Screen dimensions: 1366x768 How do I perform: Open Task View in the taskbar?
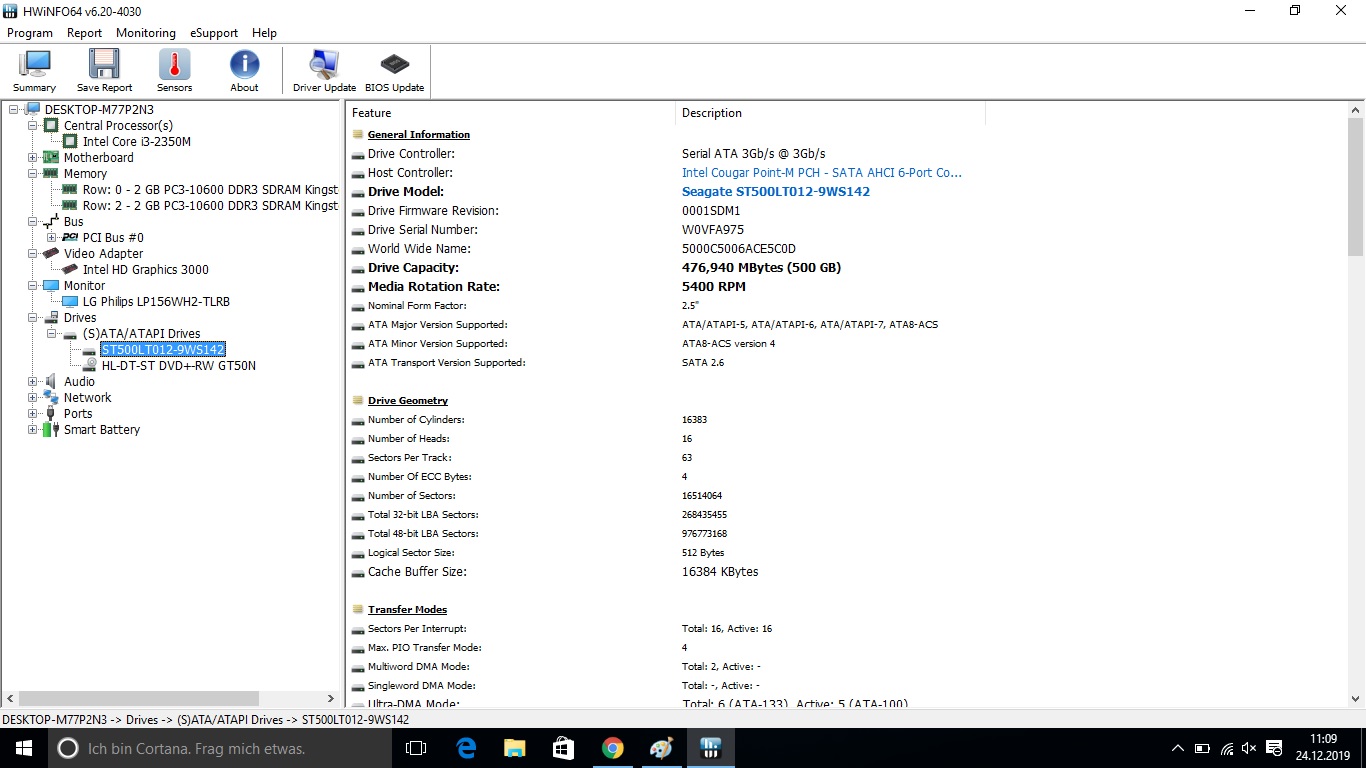coord(416,748)
